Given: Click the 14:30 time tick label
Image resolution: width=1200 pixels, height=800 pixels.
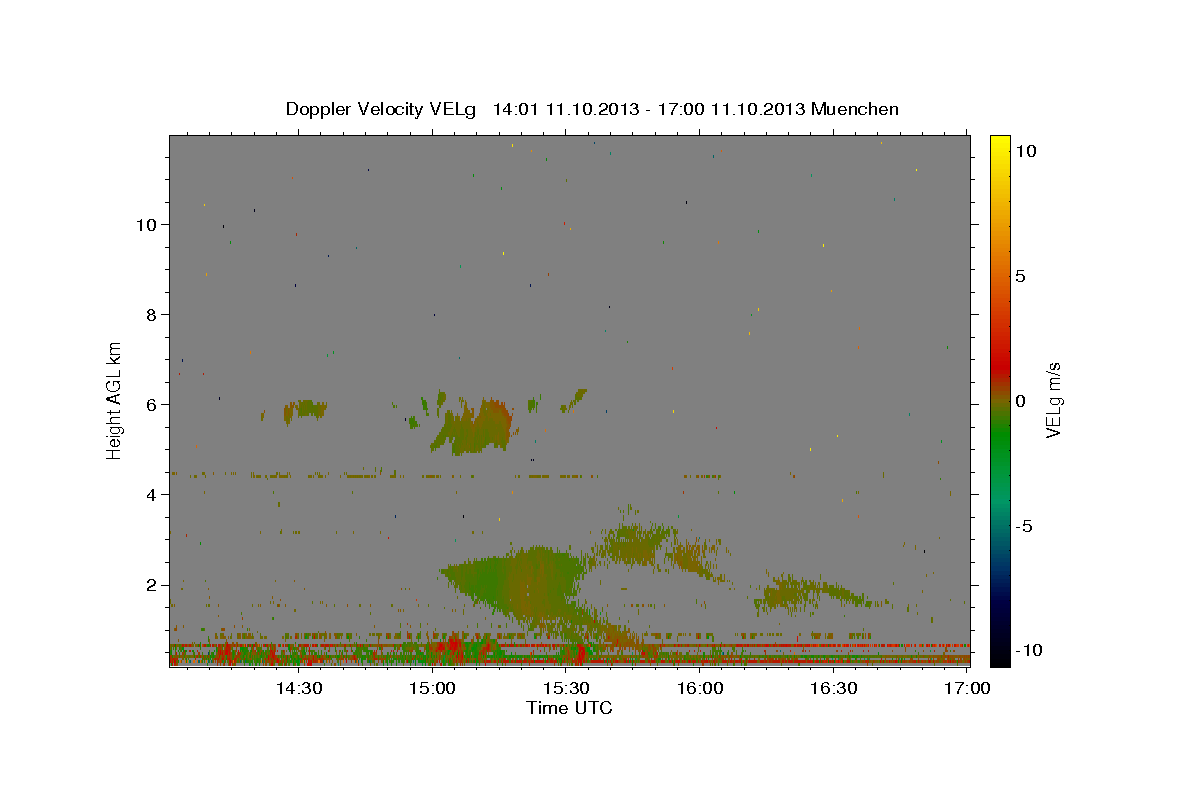Looking at the screenshot, I should click(298, 689).
